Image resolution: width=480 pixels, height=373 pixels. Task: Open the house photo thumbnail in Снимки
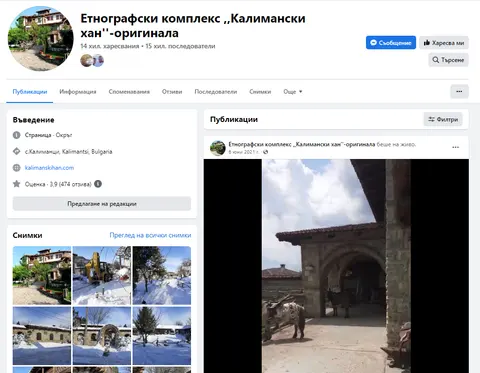[x=42, y=275]
